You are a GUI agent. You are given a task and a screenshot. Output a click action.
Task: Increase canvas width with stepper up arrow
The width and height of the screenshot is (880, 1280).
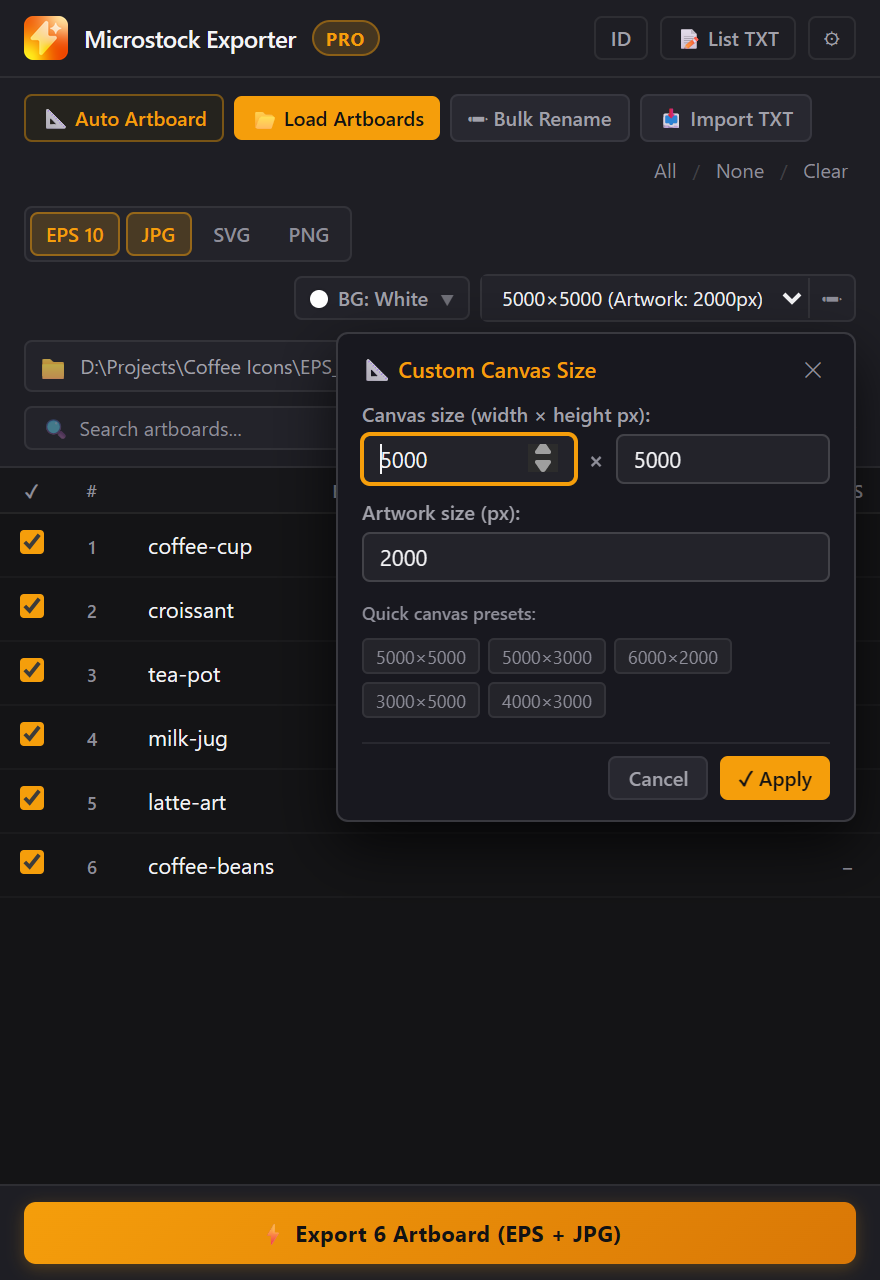543,450
